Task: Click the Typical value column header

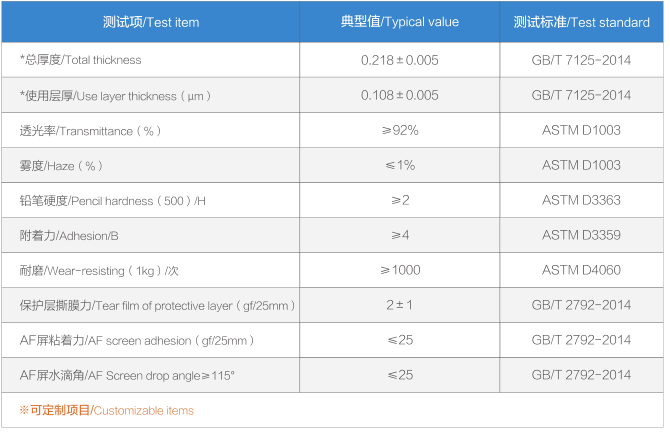Action: pyautogui.click(x=400, y=21)
